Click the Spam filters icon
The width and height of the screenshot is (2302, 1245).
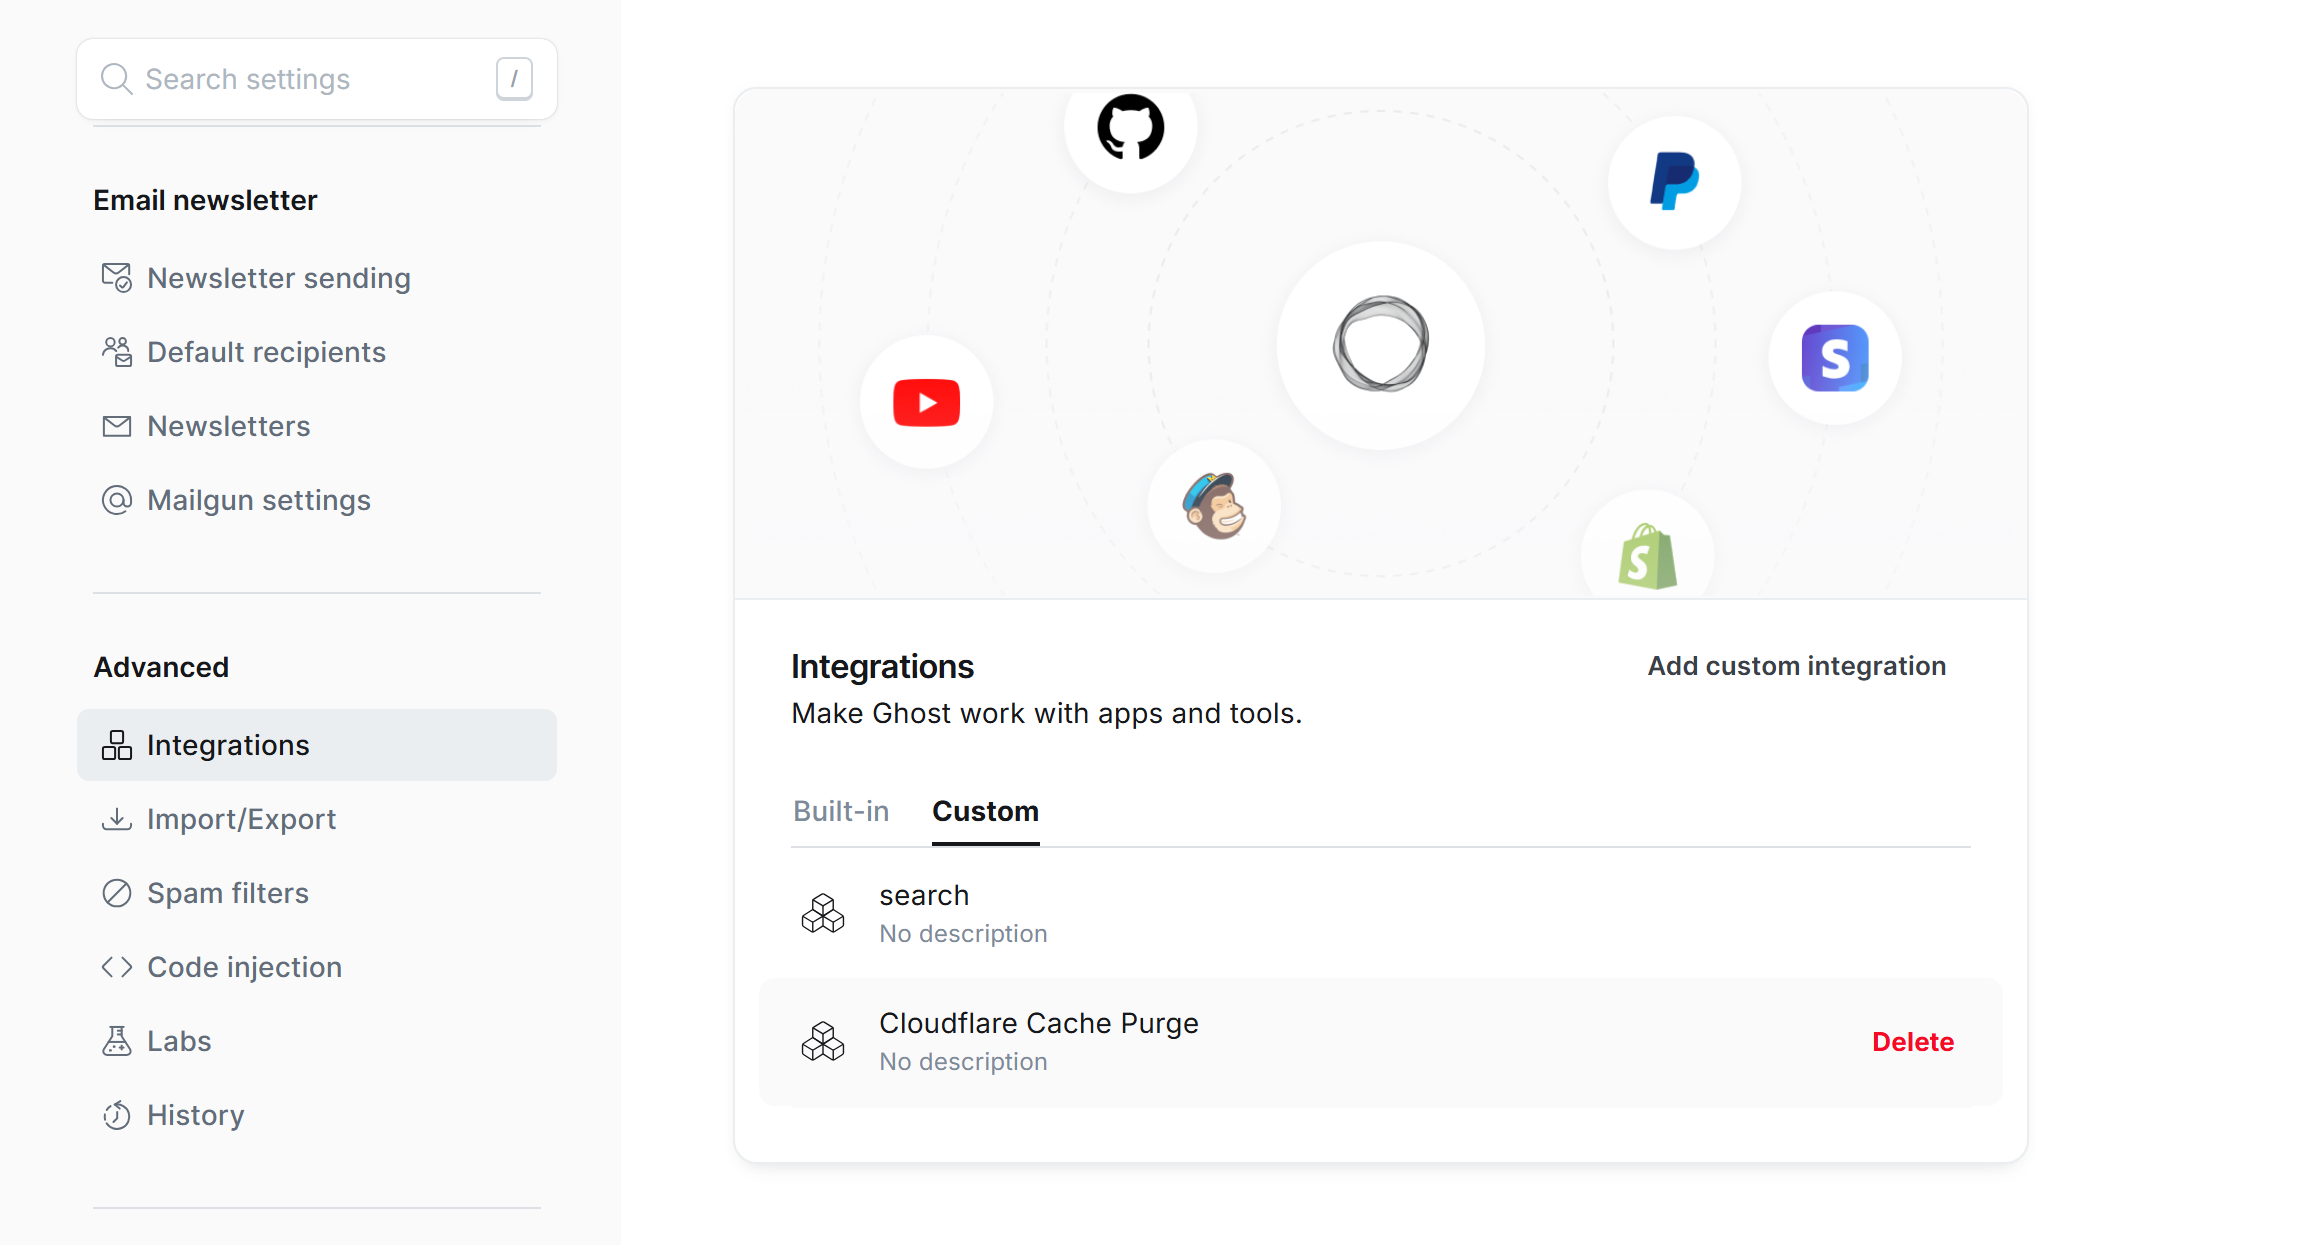pyautogui.click(x=117, y=892)
